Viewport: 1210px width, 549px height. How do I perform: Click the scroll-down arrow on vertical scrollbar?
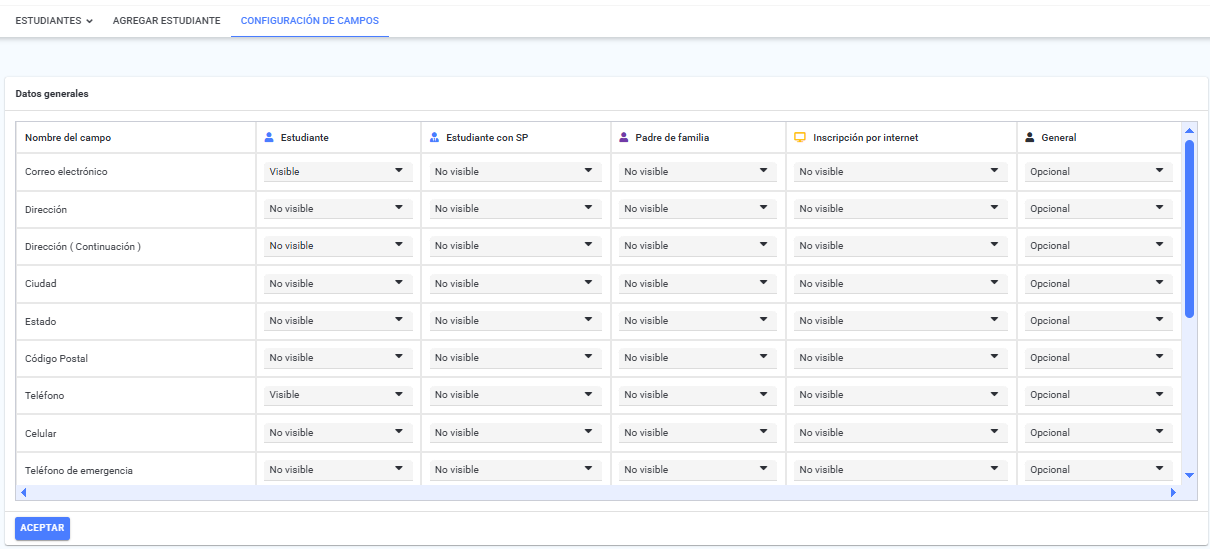(x=1189, y=476)
